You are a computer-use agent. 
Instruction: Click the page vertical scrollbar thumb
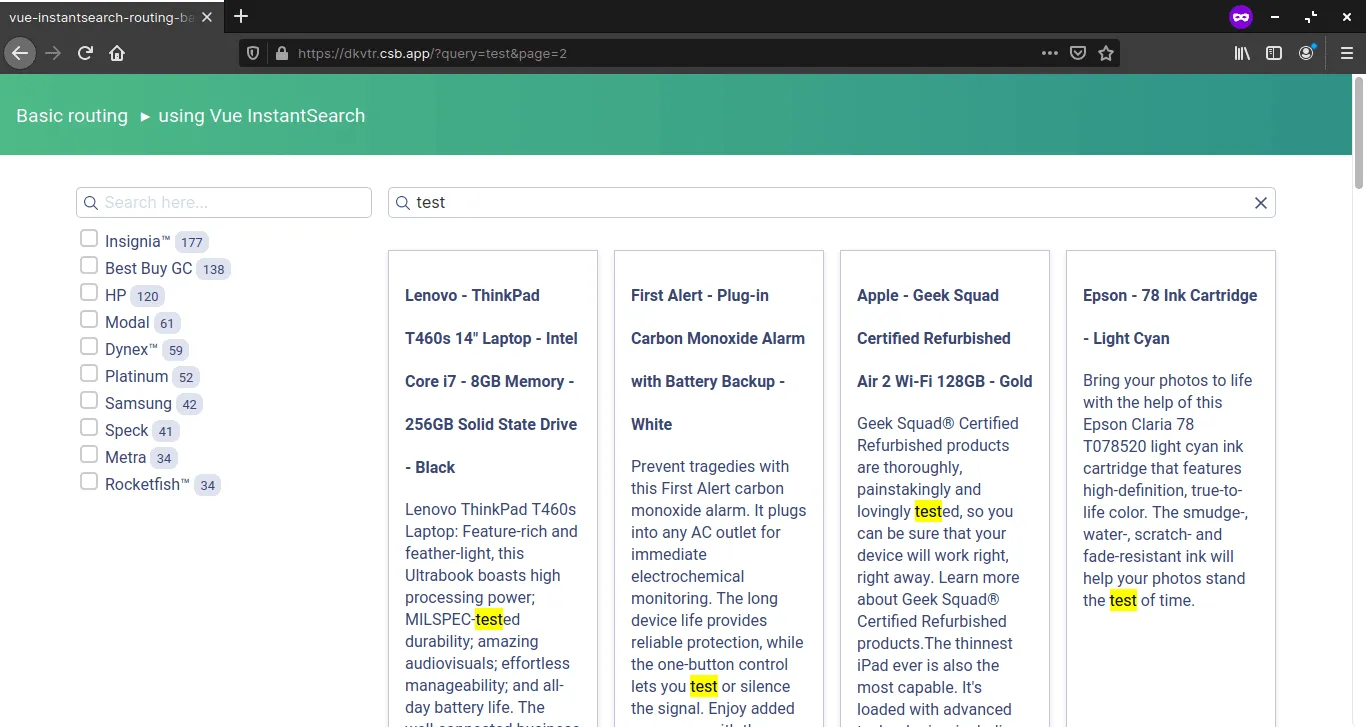tap(1359, 131)
